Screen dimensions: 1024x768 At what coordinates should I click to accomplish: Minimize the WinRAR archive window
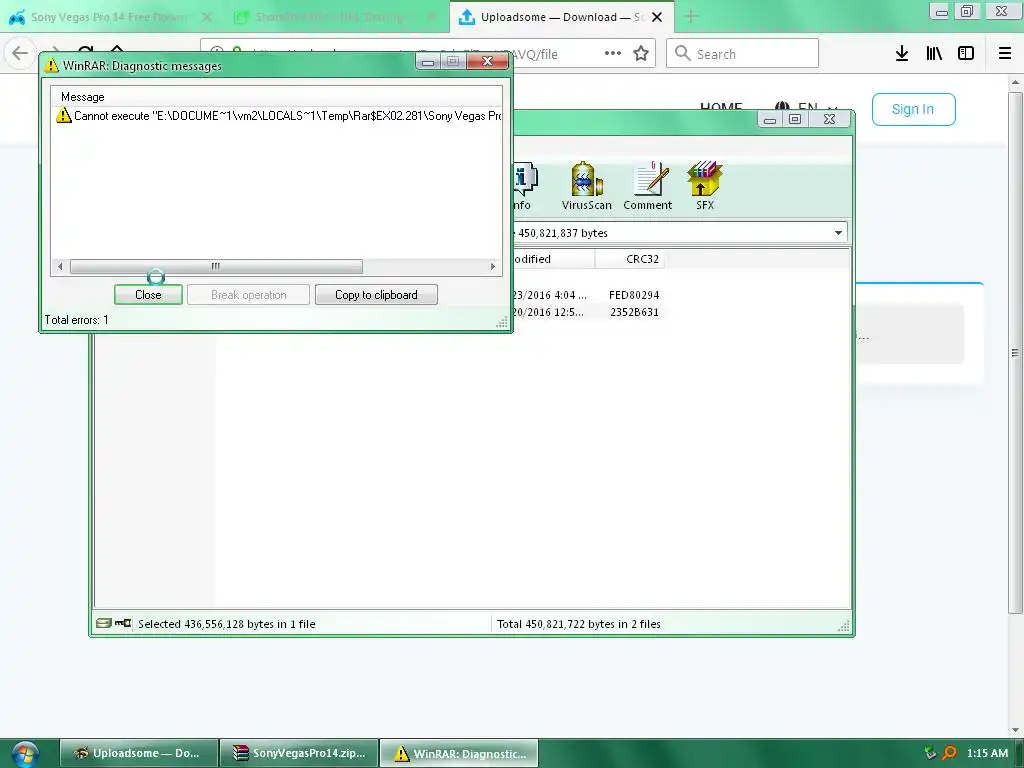[x=770, y=119]
